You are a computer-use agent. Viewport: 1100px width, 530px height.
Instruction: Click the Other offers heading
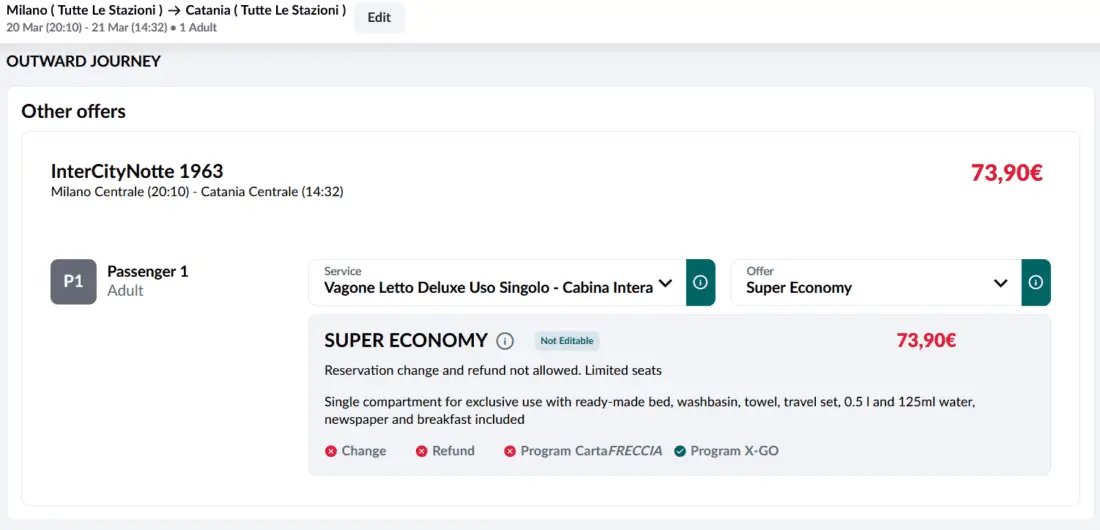coord(74,111)
